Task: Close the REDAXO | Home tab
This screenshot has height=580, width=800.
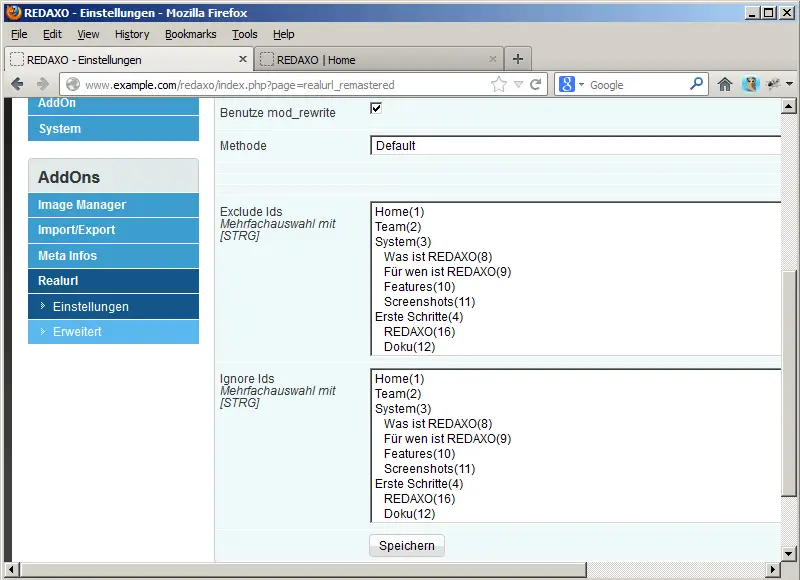Action: pos(492,59)
